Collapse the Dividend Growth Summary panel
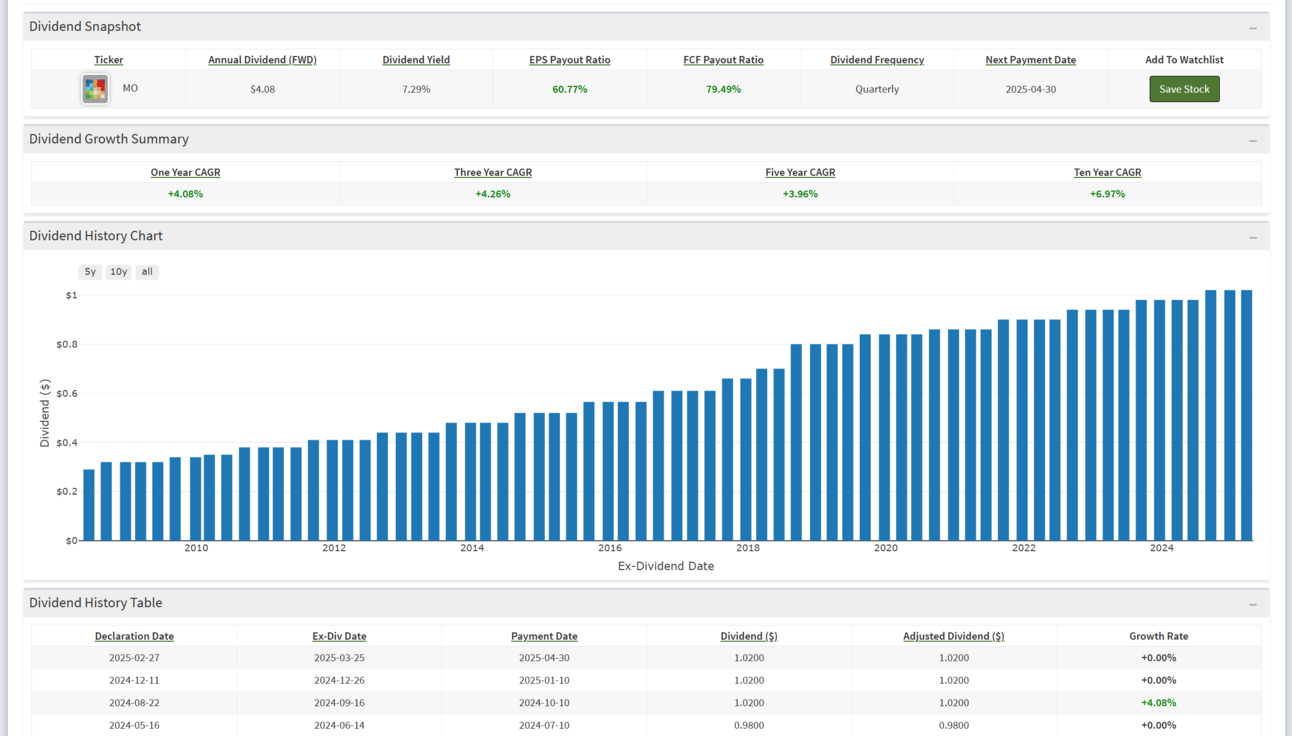 point(1252,140)
